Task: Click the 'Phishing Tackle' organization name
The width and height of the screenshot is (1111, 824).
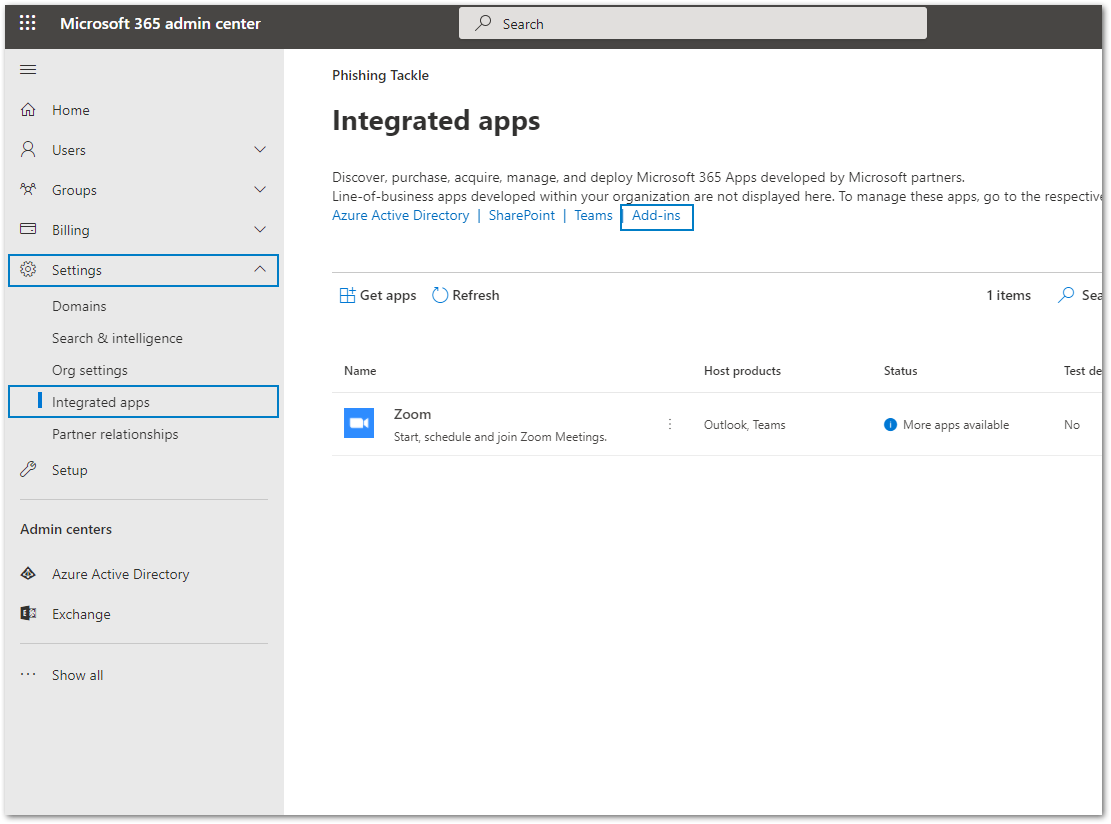Action: coord(380,75)
